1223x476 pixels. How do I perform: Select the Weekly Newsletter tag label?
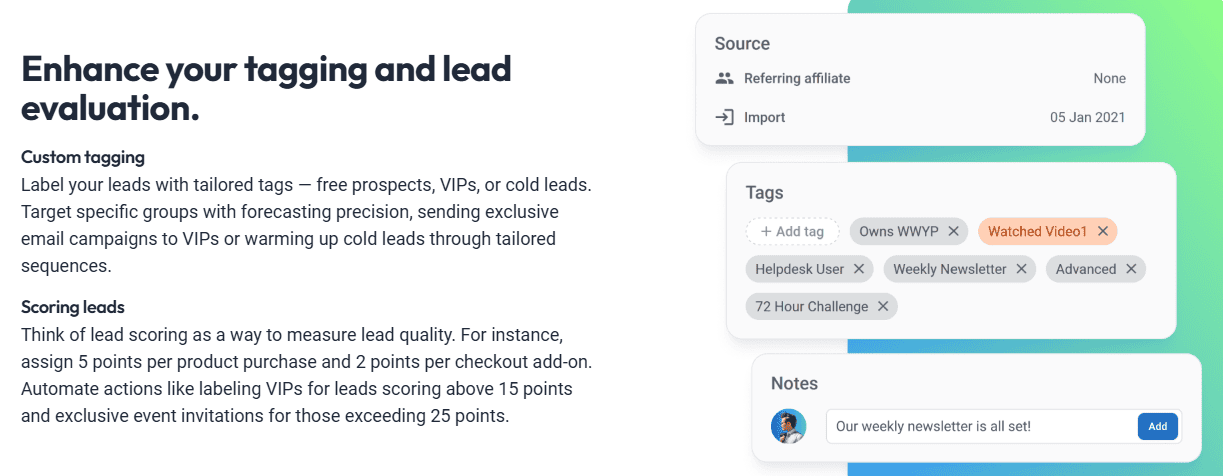(950, 269)
